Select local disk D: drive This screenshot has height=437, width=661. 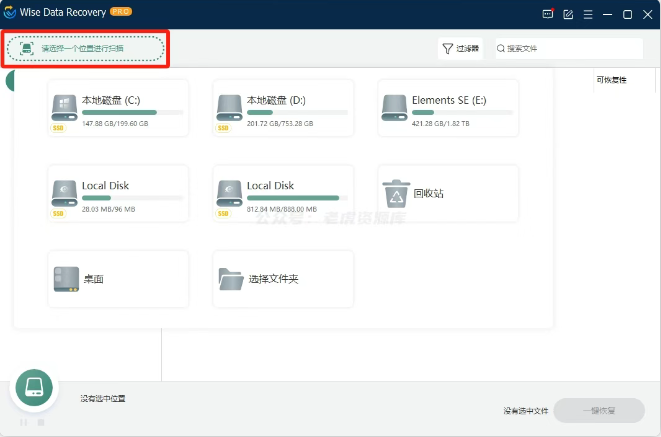[283, 107]
